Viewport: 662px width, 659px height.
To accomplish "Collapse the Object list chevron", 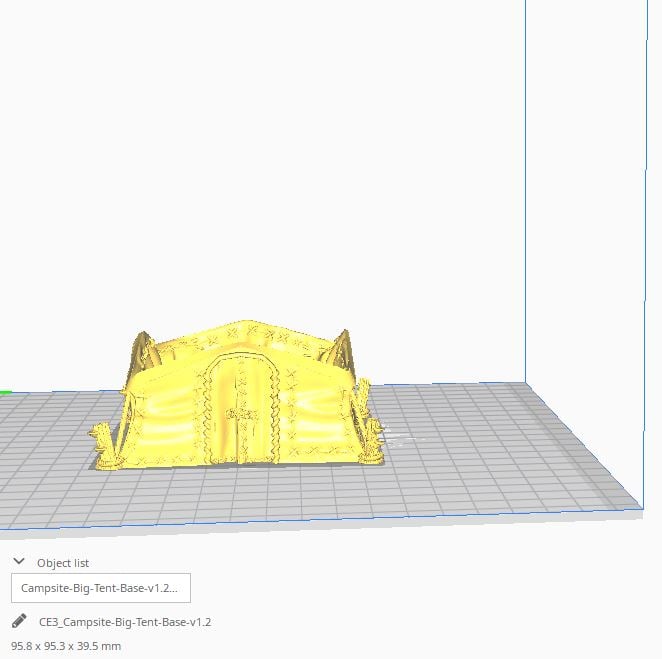I will [19, 561].
